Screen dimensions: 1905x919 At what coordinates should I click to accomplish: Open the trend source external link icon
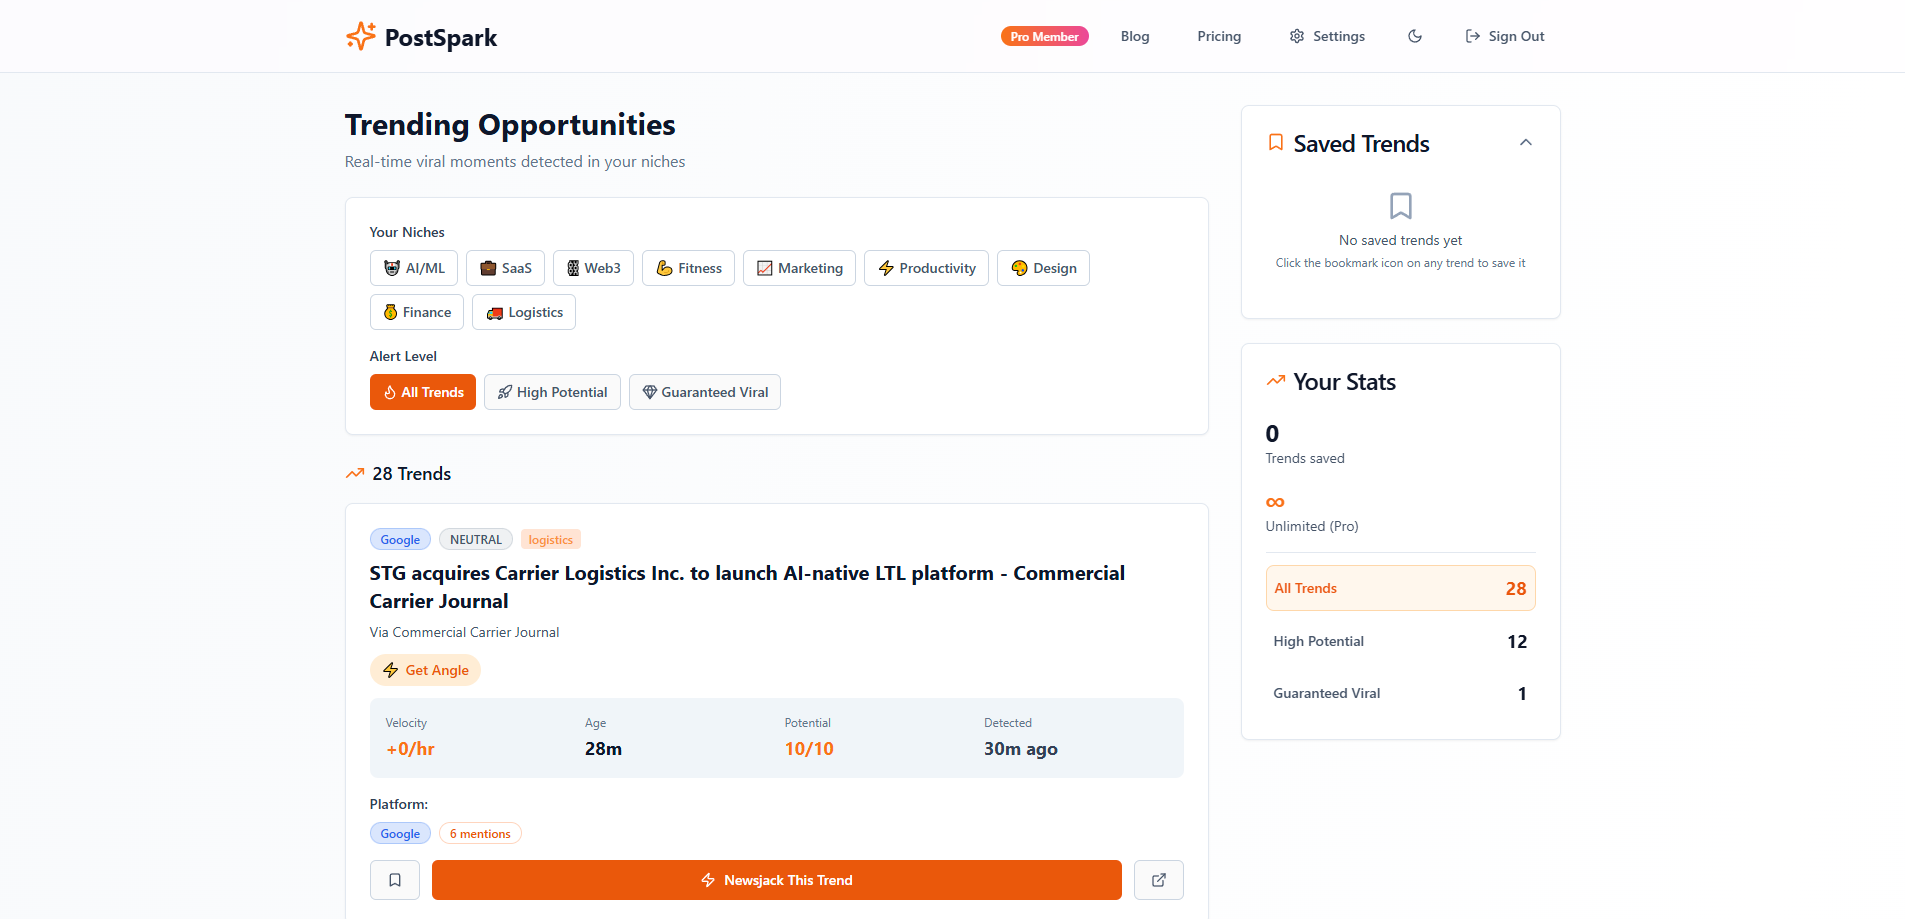point(1159,880)
